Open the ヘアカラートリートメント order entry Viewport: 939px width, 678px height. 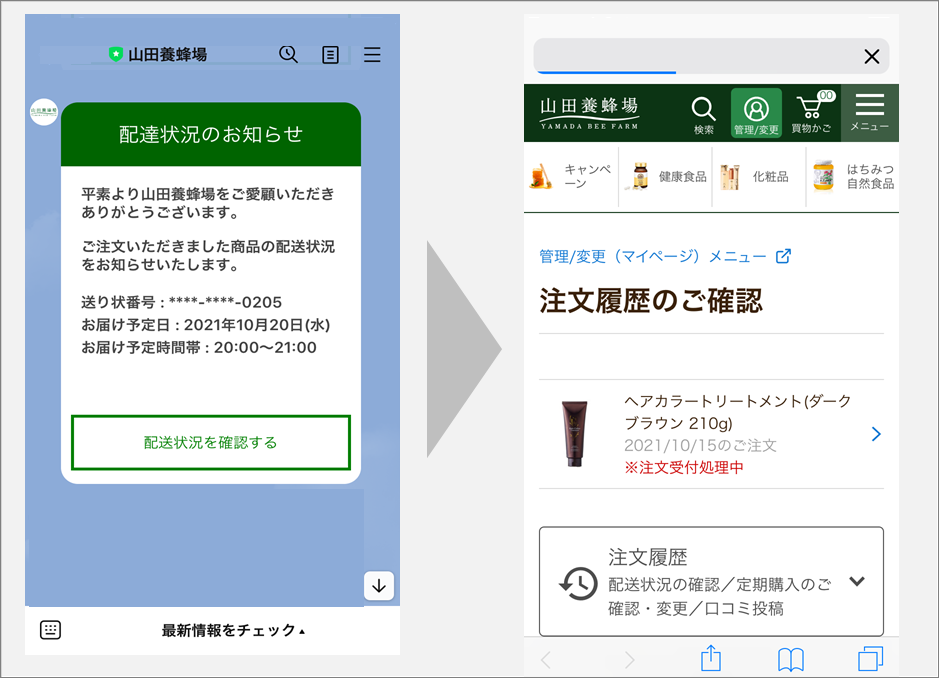[x=711, y=434]
